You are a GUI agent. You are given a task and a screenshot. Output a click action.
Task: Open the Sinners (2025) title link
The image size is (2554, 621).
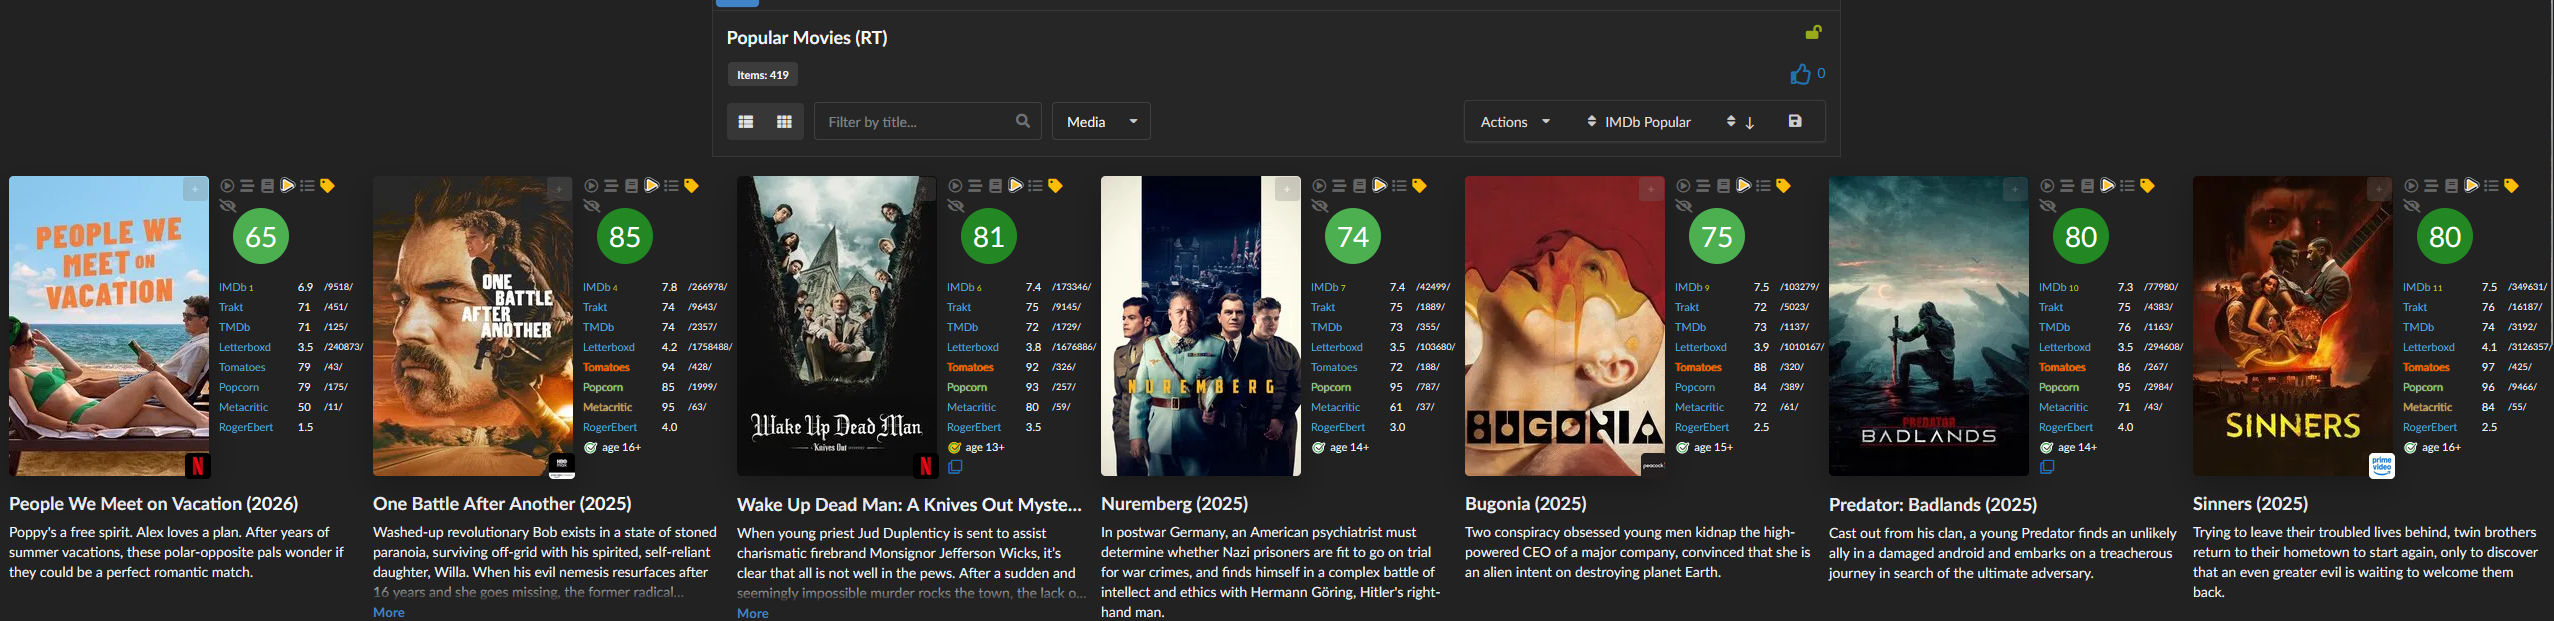click(x=2251, y=504)
